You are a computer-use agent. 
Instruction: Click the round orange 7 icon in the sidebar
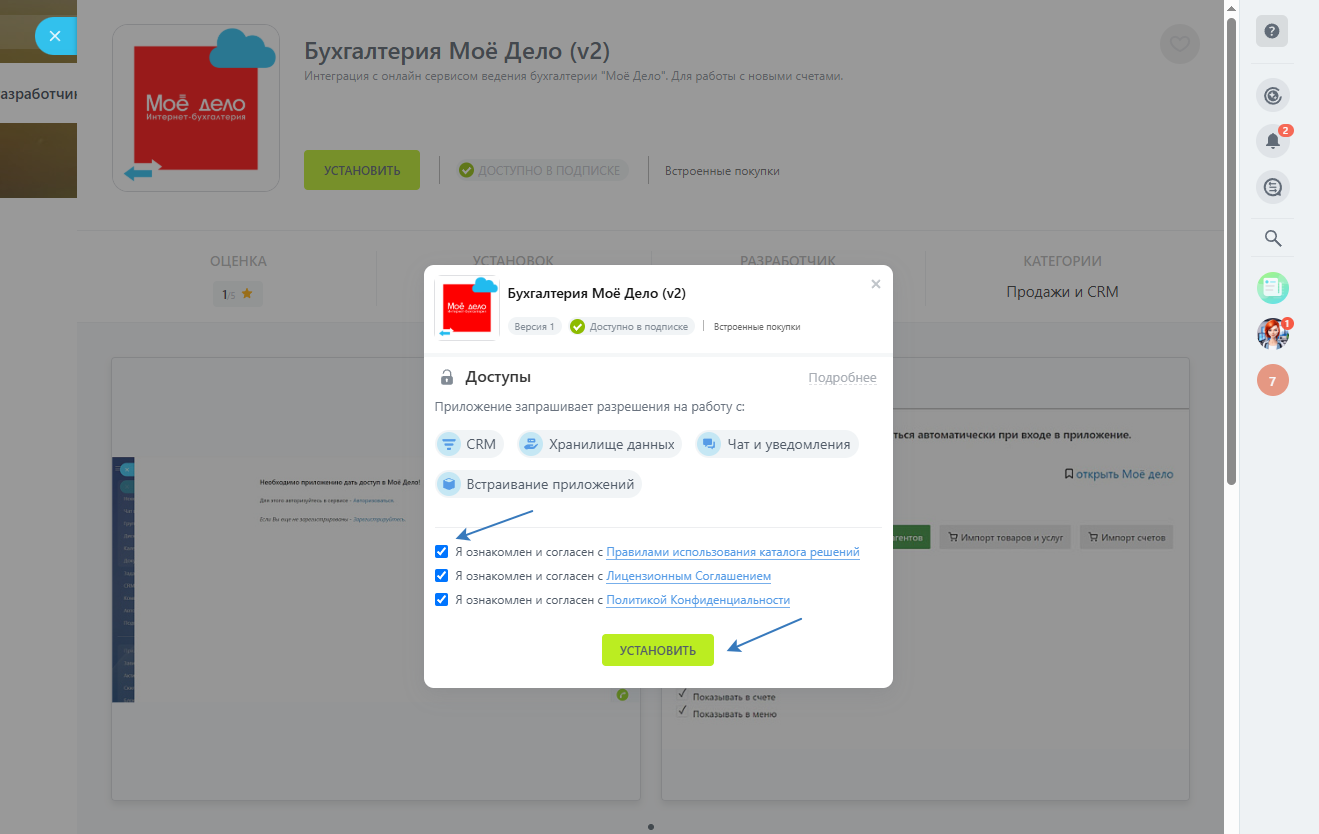(1273, 380)
